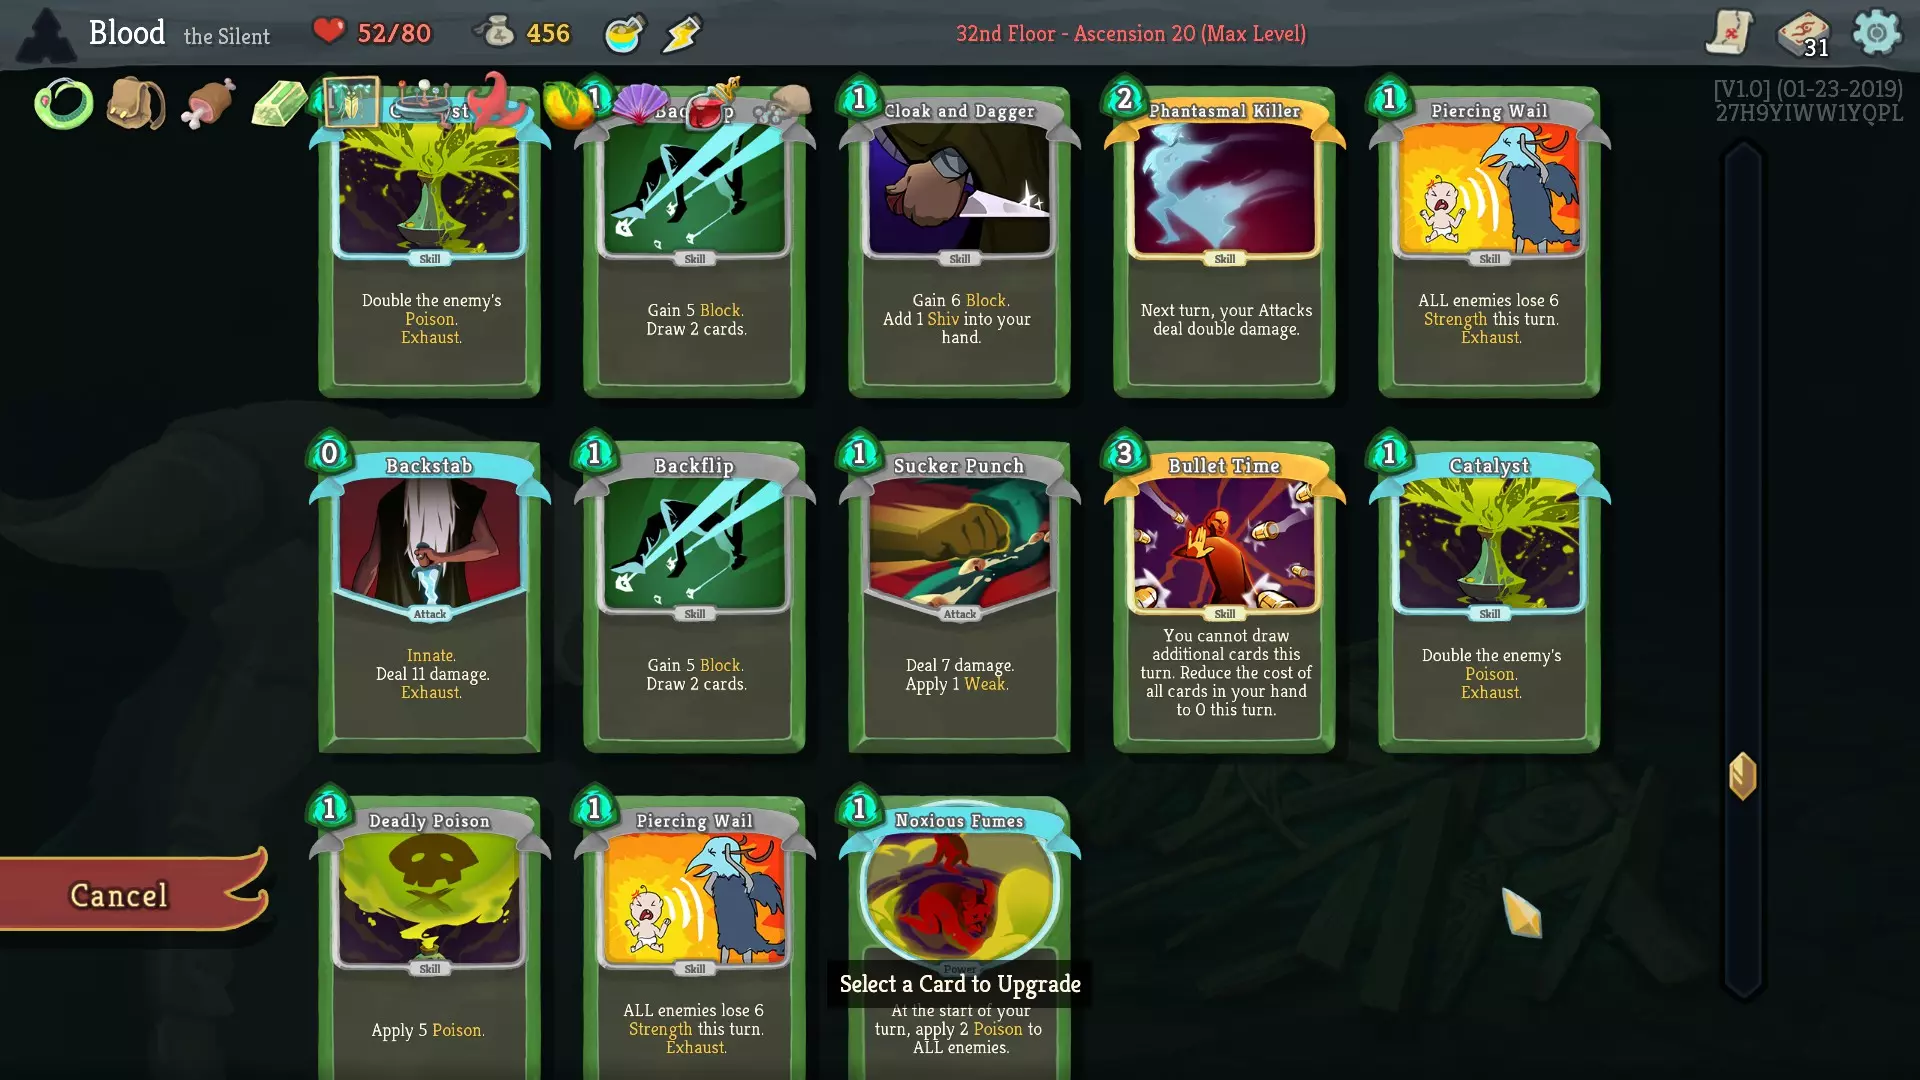Image resolution: width=1920 pixels, height=1080 pixels.
Task: Choose the Bullet Time card
Action: coord(1224,595)
